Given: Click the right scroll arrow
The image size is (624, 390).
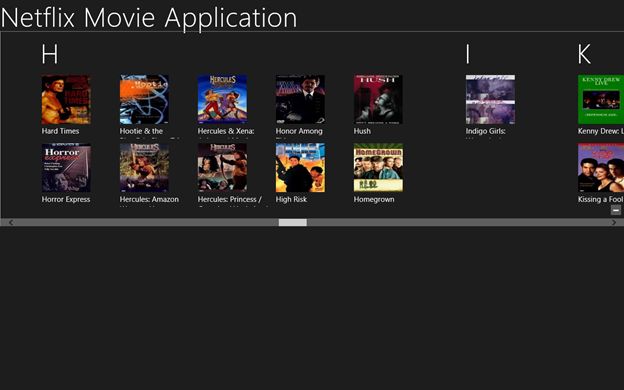Looking at the screenshot, I should pyautogui.click(x=614, y=222).
